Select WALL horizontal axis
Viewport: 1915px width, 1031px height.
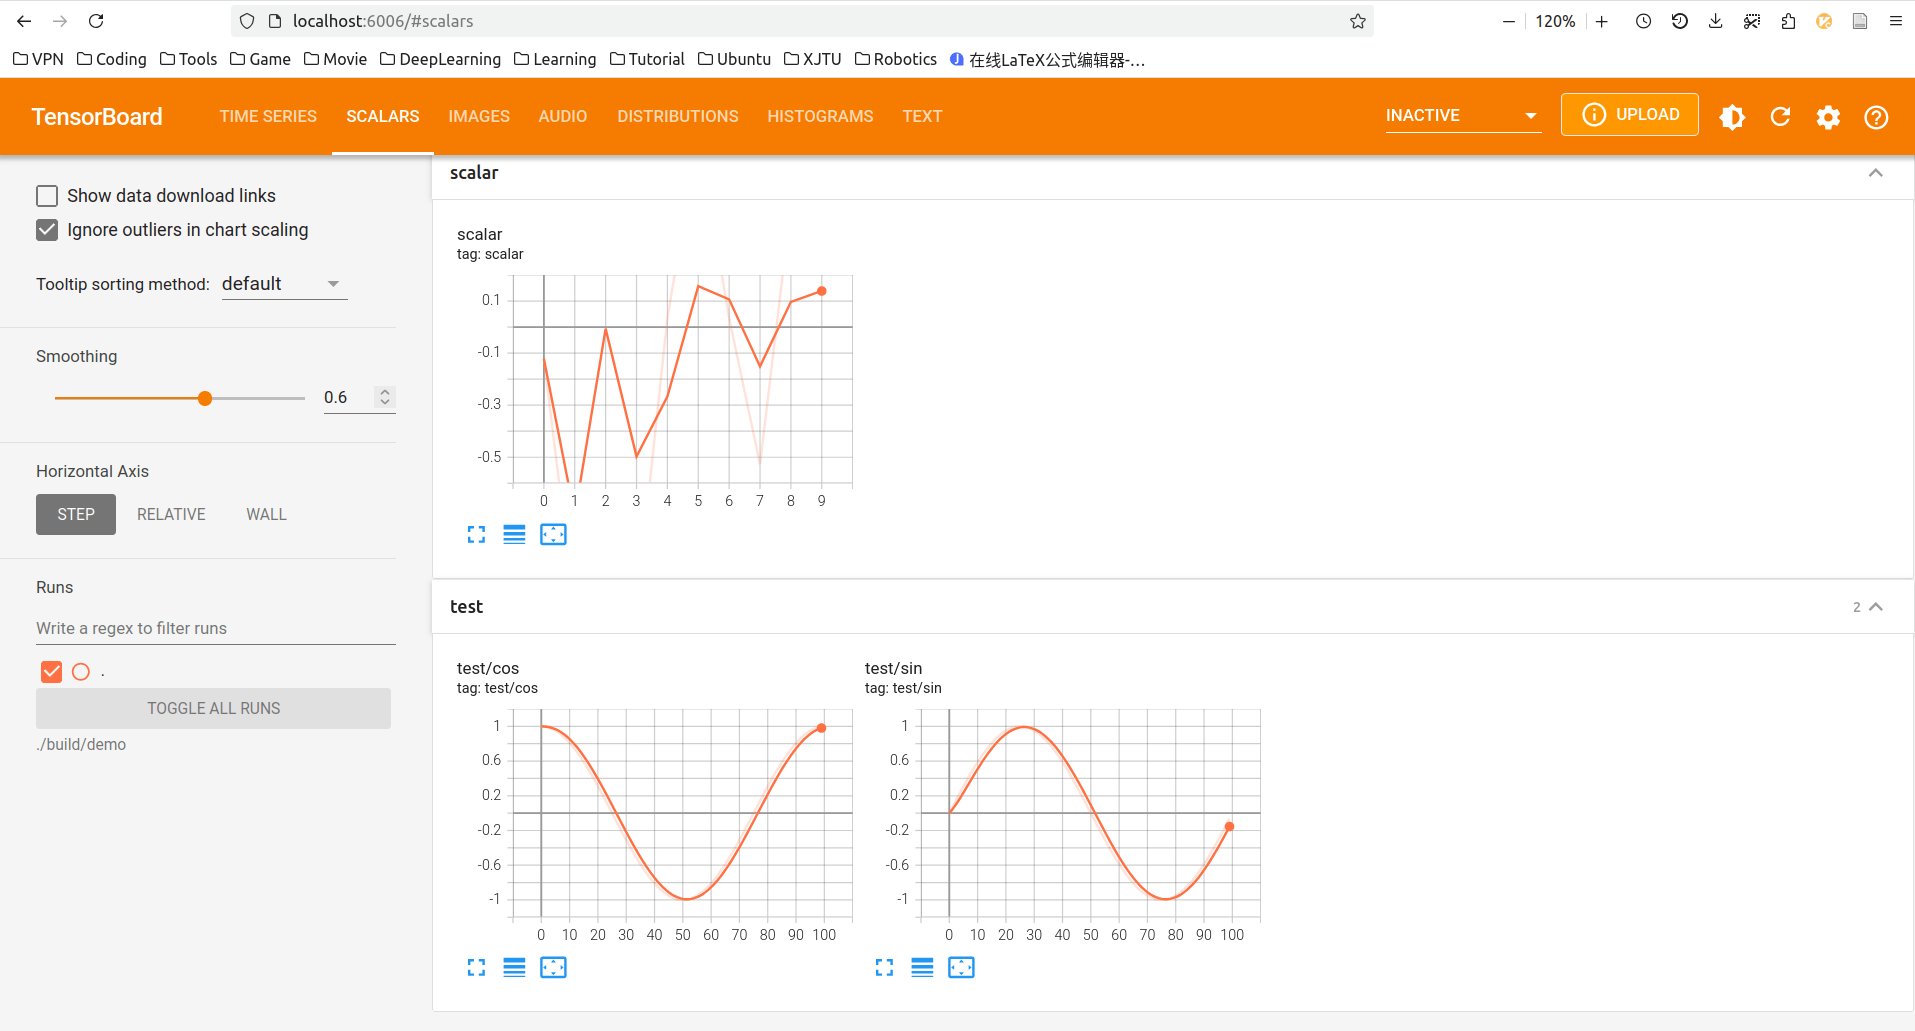(266, 514)
